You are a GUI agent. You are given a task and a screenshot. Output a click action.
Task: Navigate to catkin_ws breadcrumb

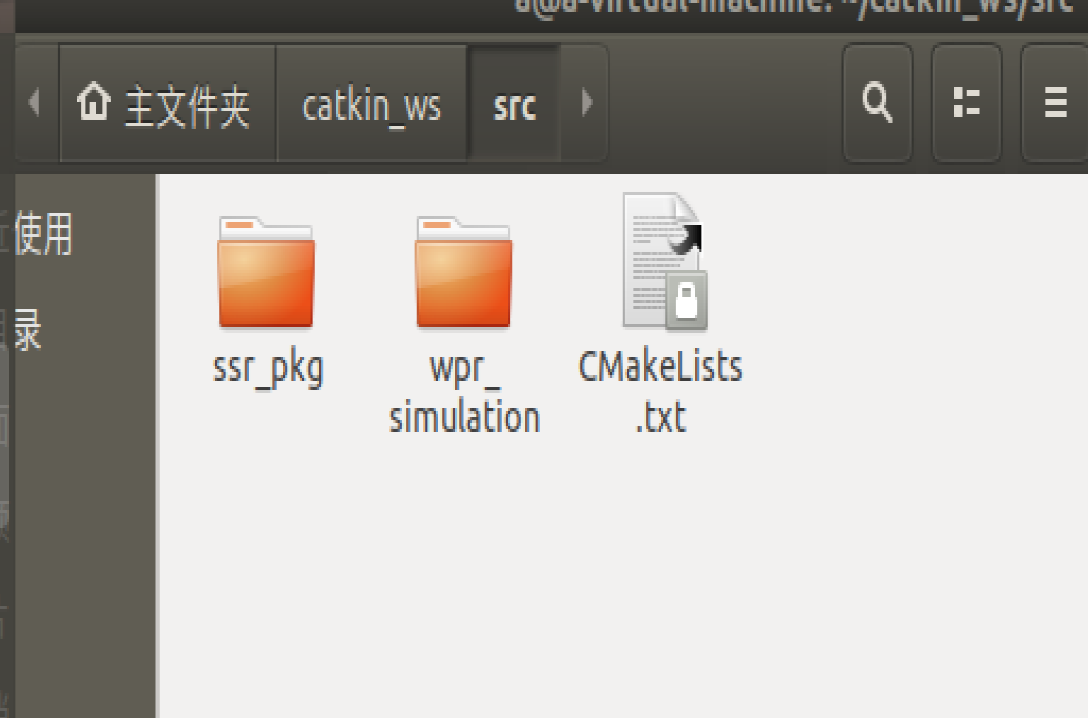pos(371,103)
